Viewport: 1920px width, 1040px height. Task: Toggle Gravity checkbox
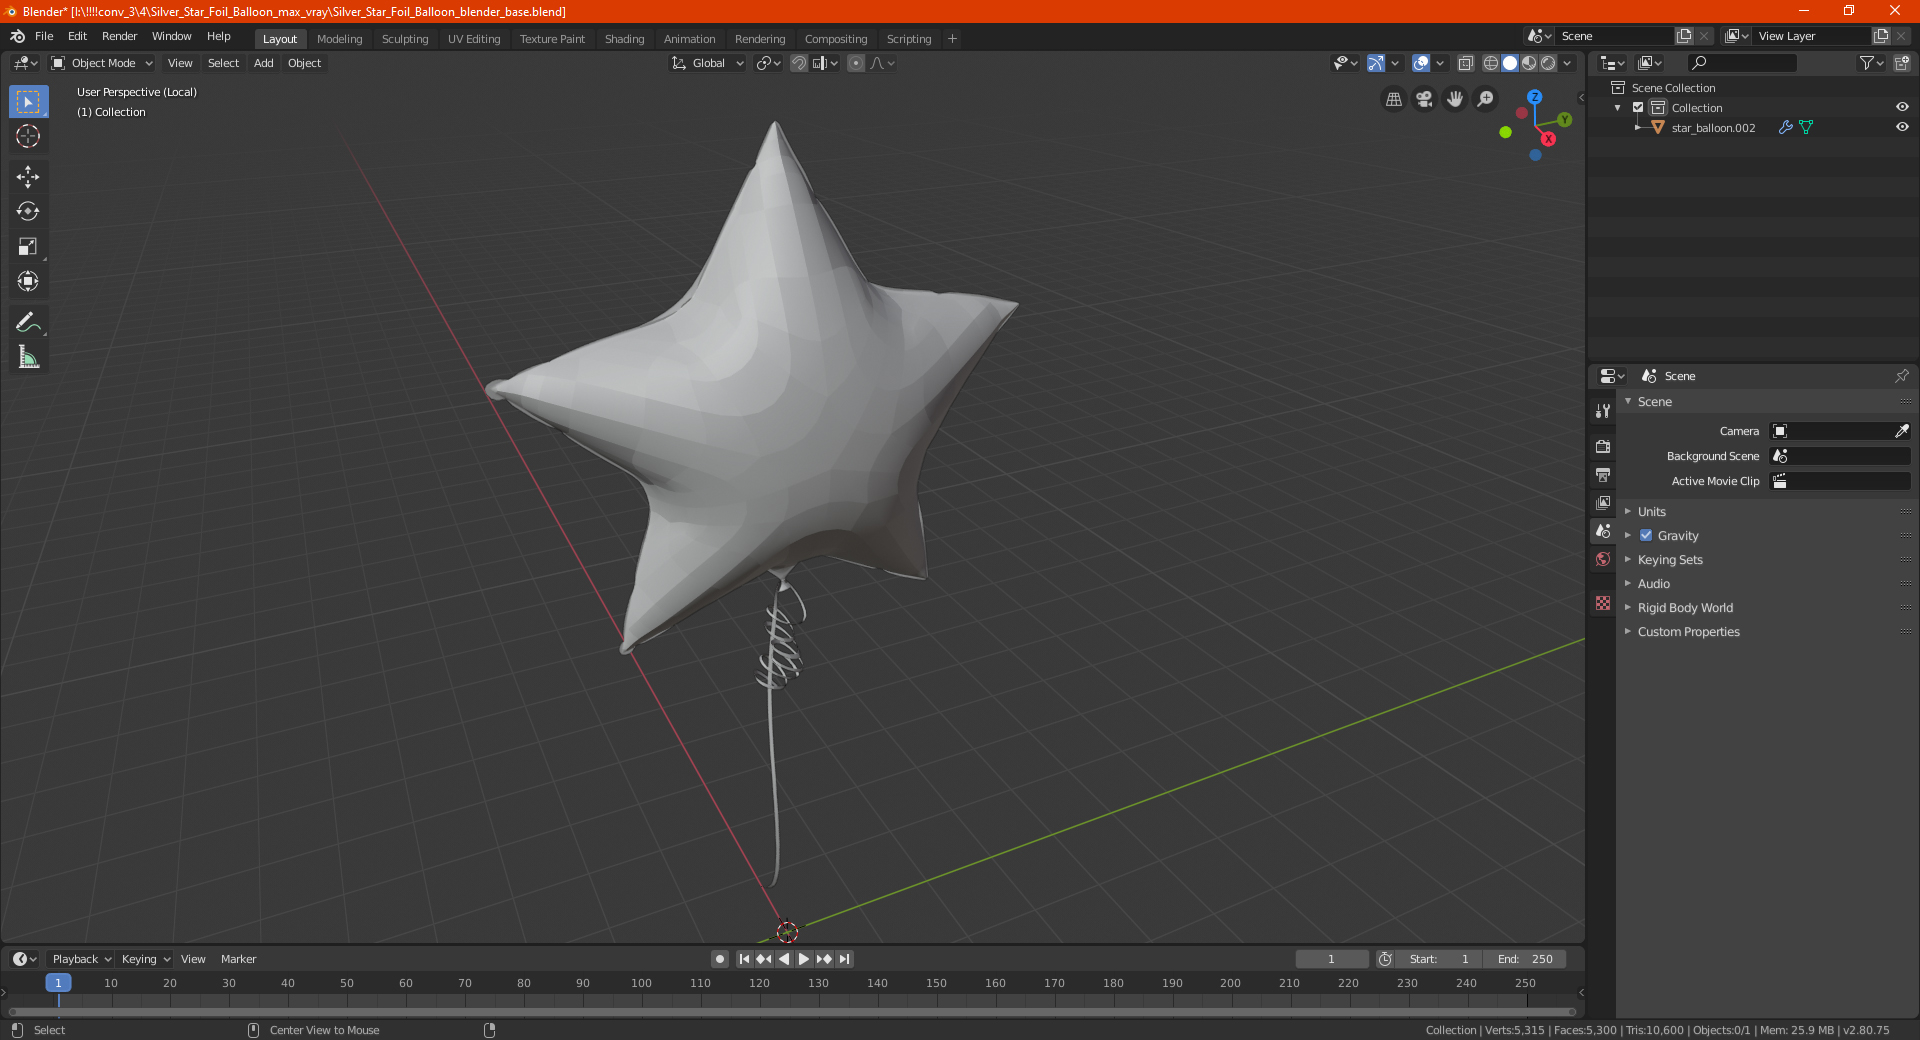click(x=1646, y=535)
